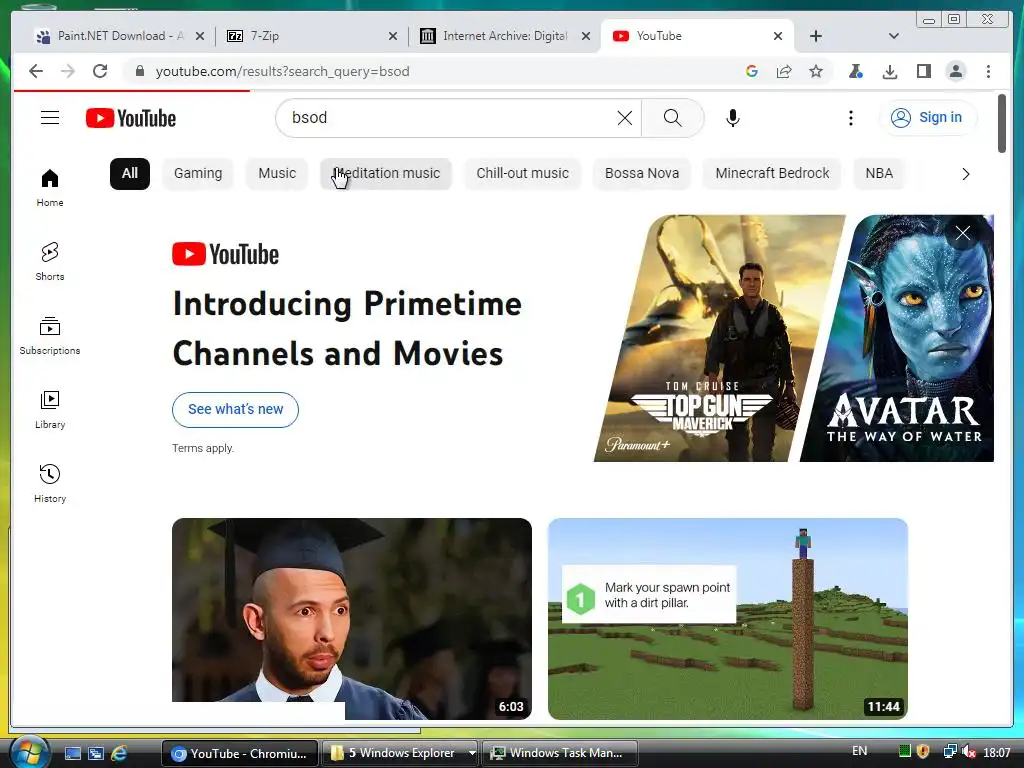
Task: Go back with browser back arrow
Action: pos(36,71)
